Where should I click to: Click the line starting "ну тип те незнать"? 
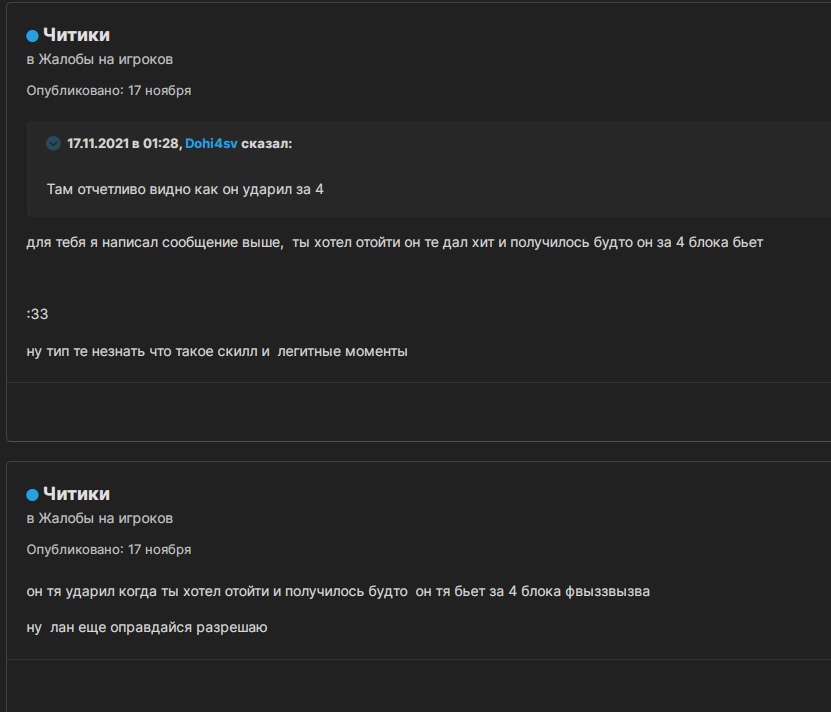point(217,351)
